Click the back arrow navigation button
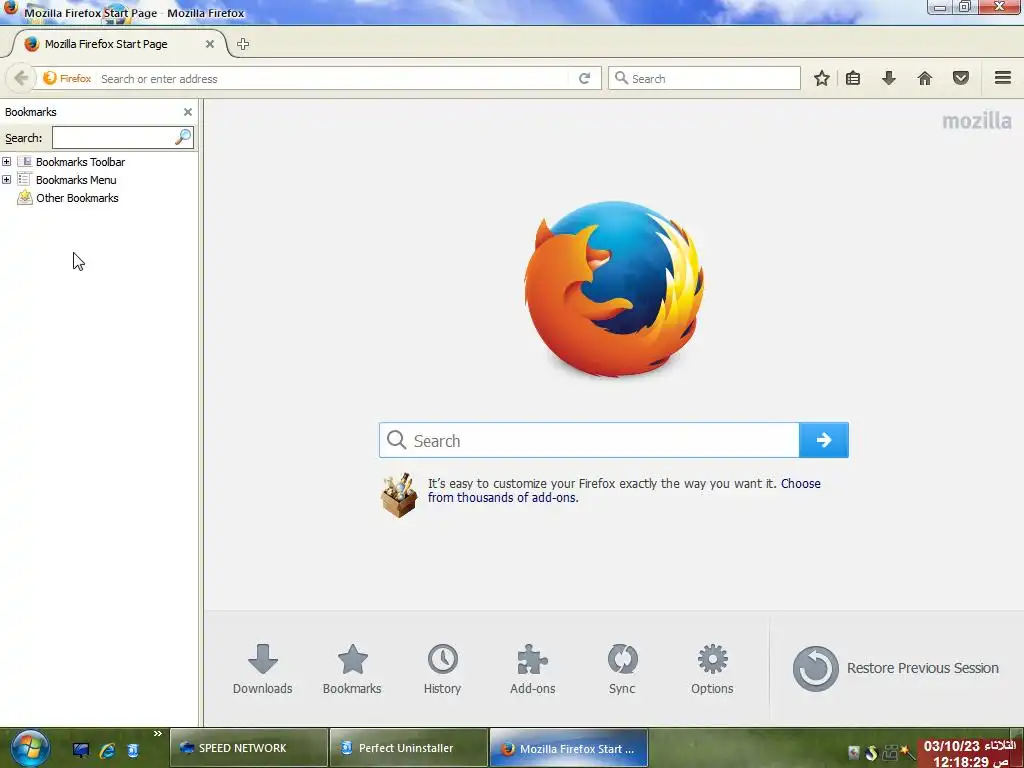Image resolution: width=1024 pixels, height=768 pixels. [20, 78]
